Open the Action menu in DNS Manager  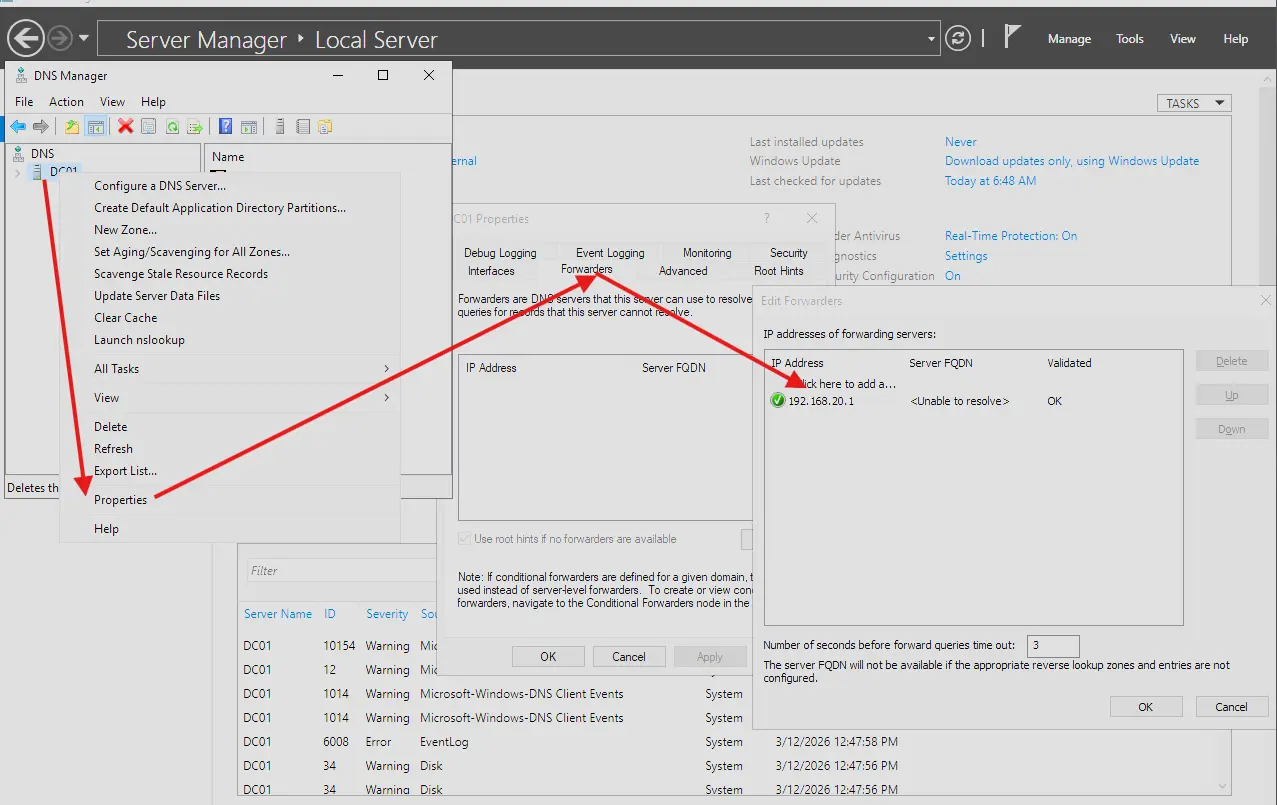coord(66,102)
